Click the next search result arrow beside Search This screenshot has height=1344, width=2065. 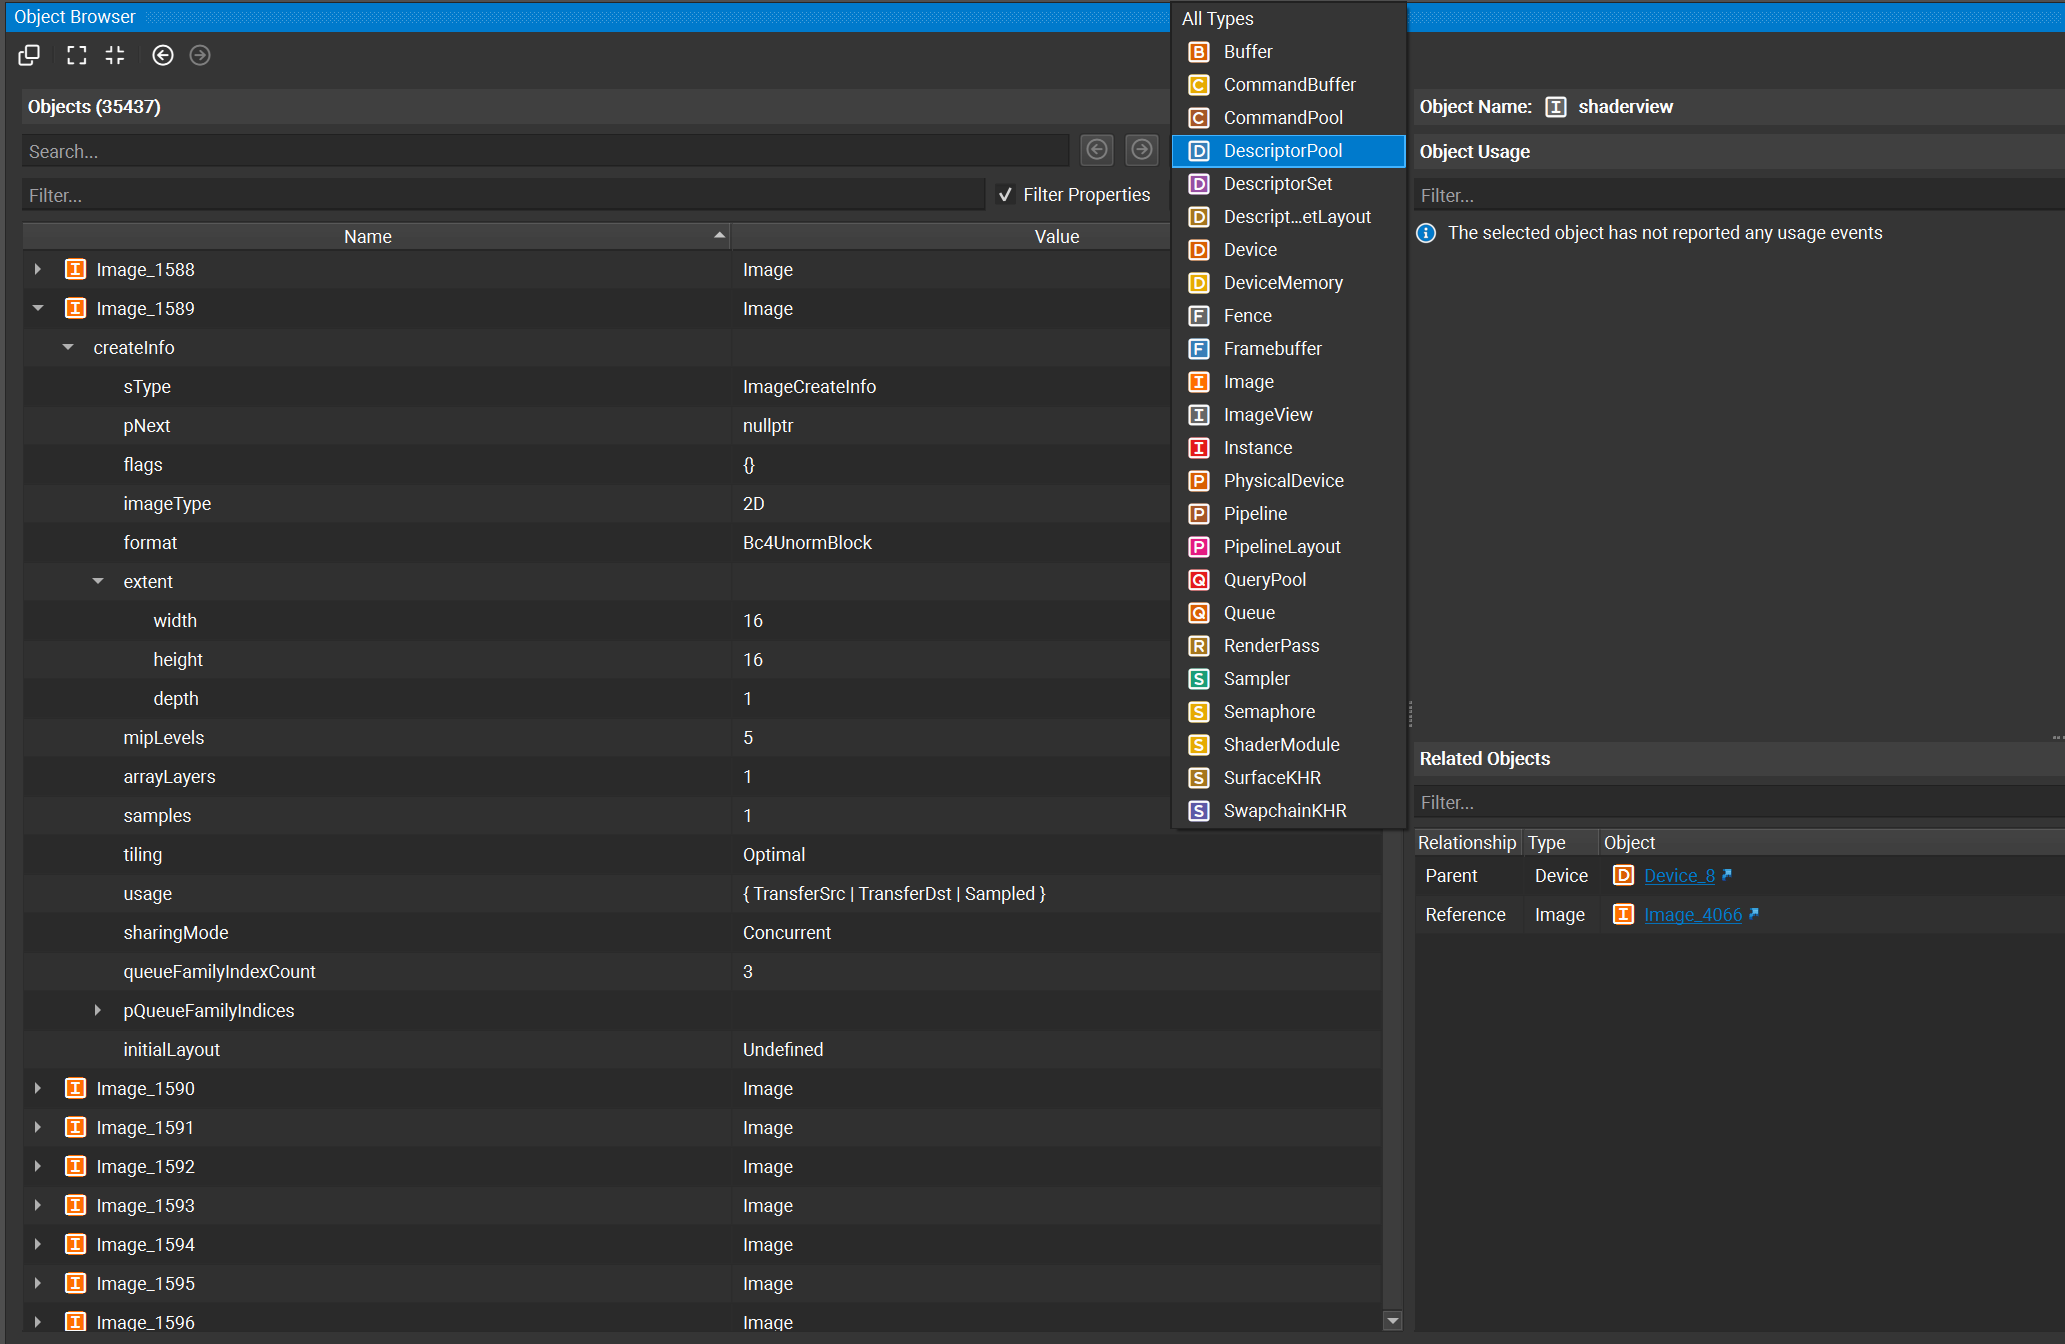tap(1141, 149)
